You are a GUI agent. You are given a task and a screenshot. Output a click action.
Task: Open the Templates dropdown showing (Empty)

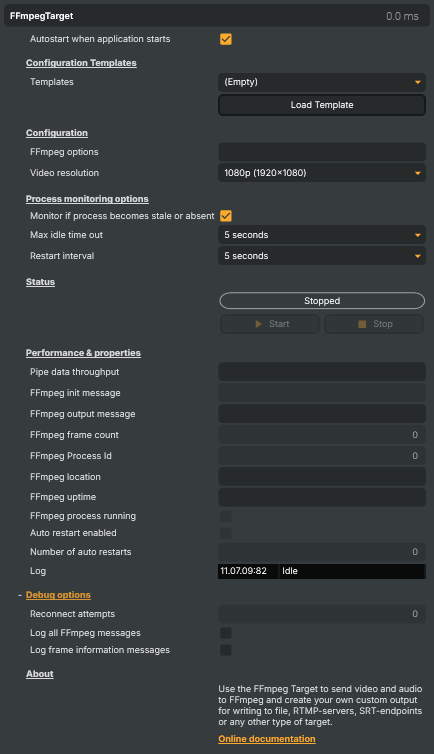click(x=322, y=82)
